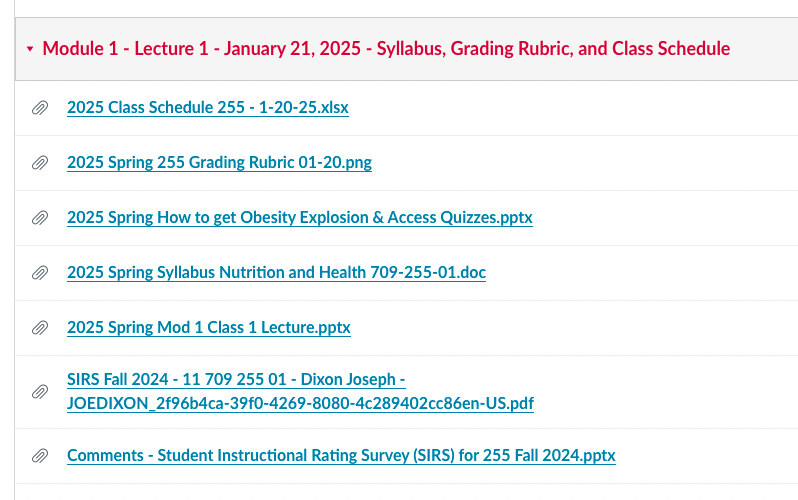Click the paperclip icon beside 2025 Class Schedule 255

(40, 108)
